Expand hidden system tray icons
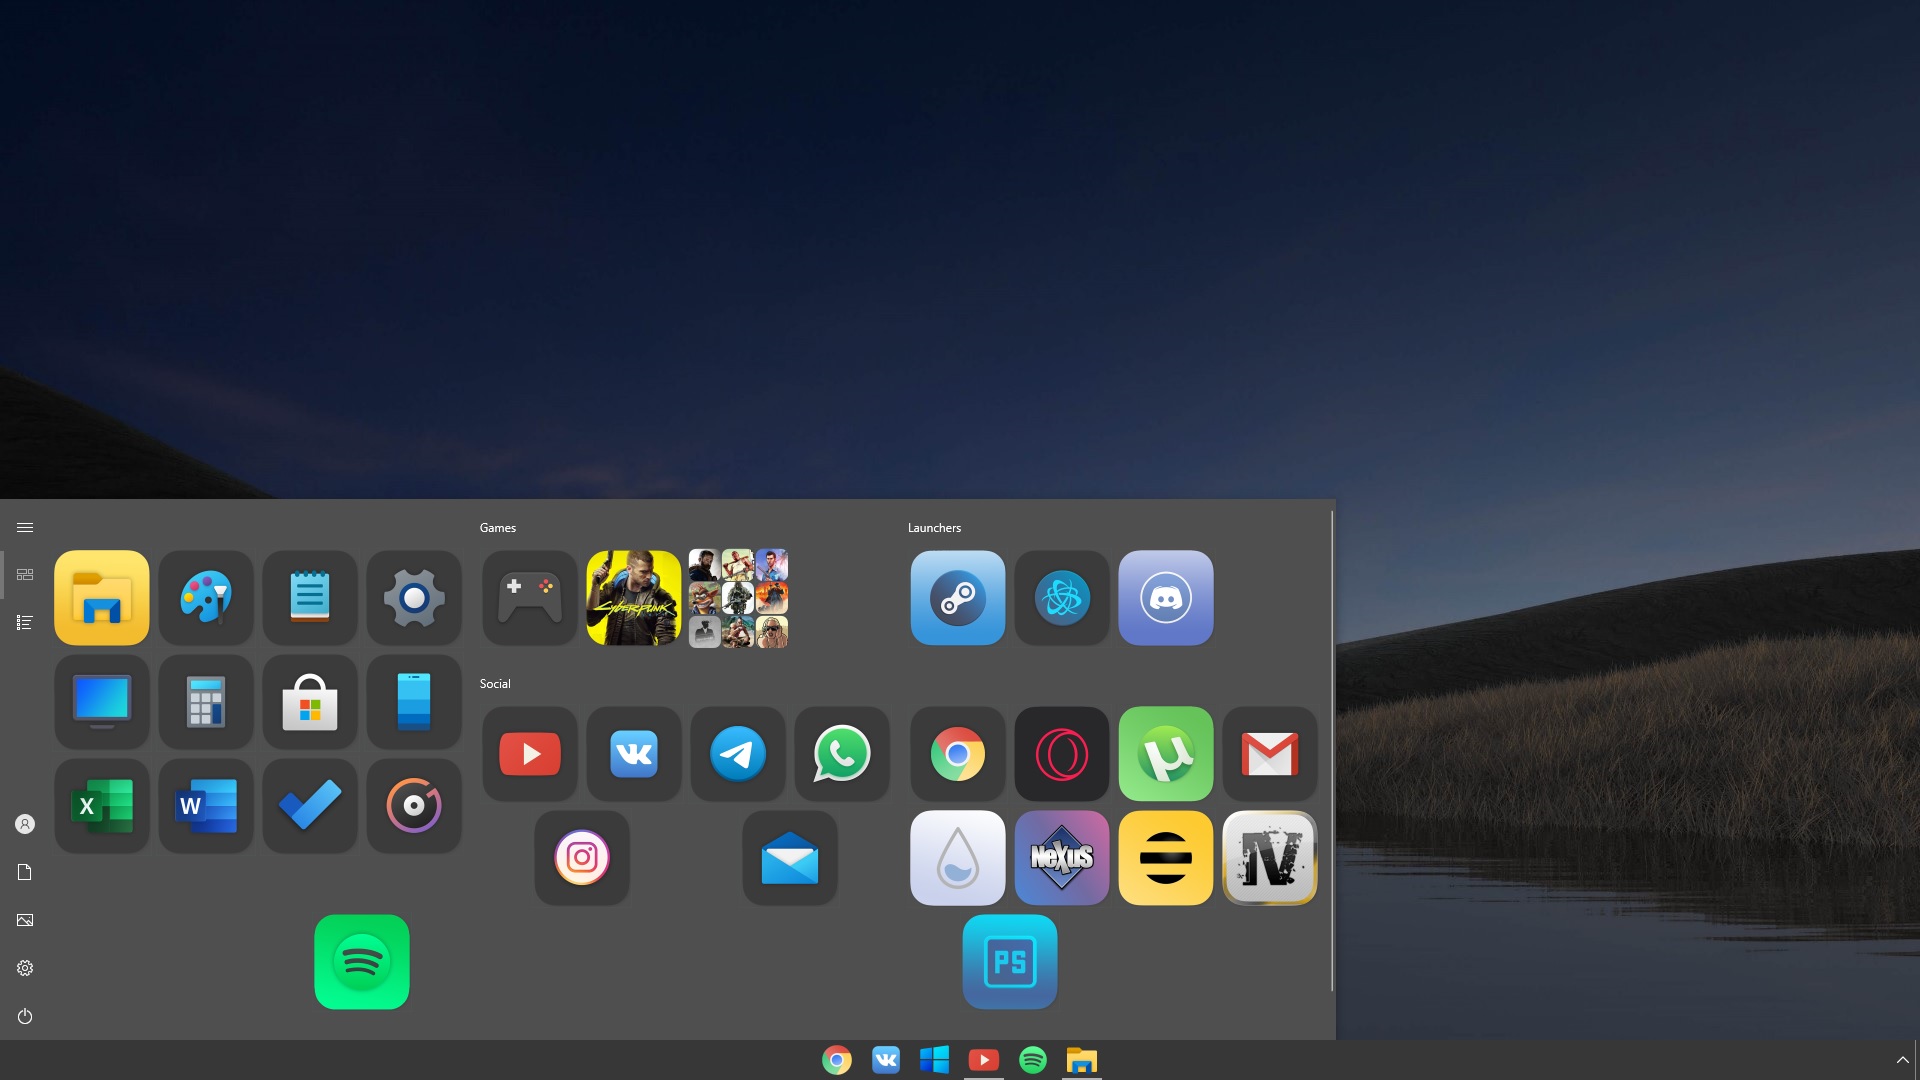Viewport: 1920px width, 1080px height. [1902, 1060]
